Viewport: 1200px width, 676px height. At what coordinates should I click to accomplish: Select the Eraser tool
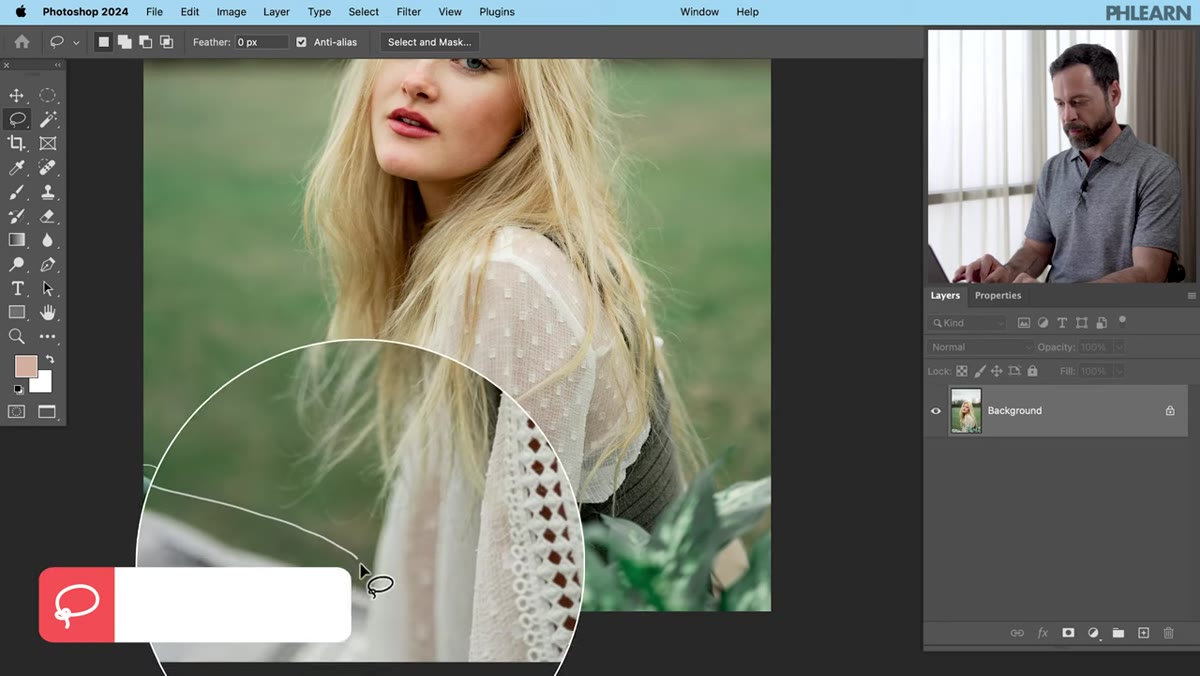pos(47,216)
